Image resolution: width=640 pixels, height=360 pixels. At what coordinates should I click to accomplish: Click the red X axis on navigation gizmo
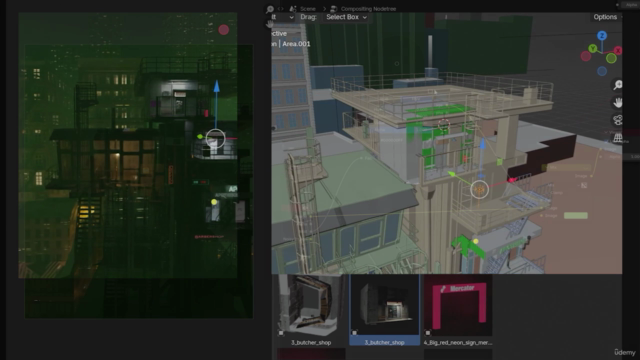618,51
